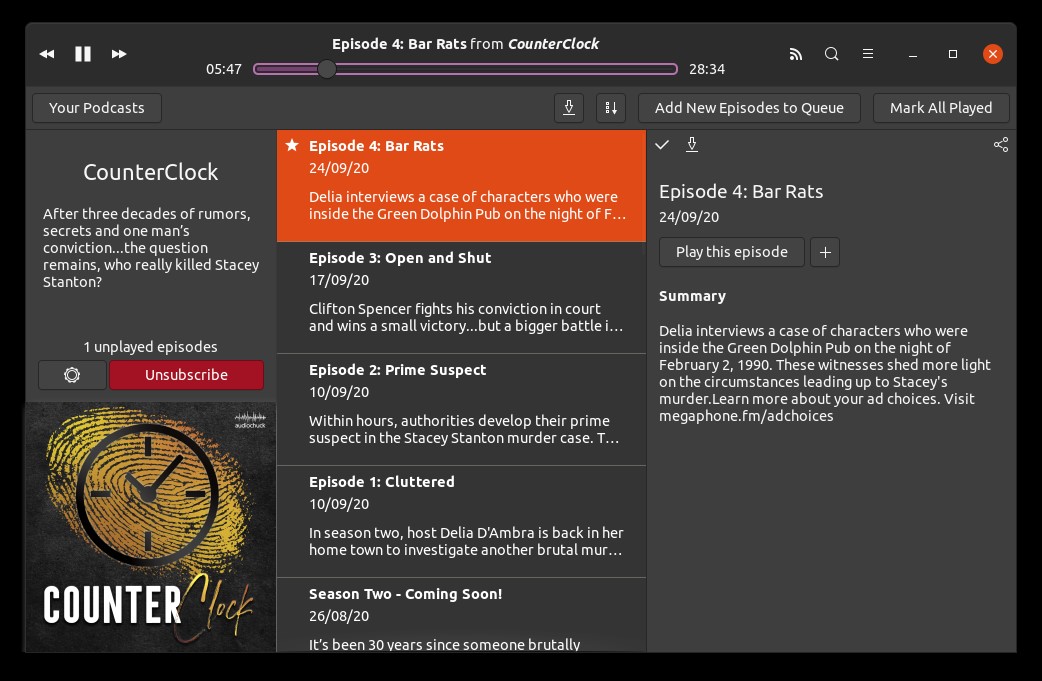Share the episode using the share icon
1042x681 pixels.
click(x=1001, y=145)
